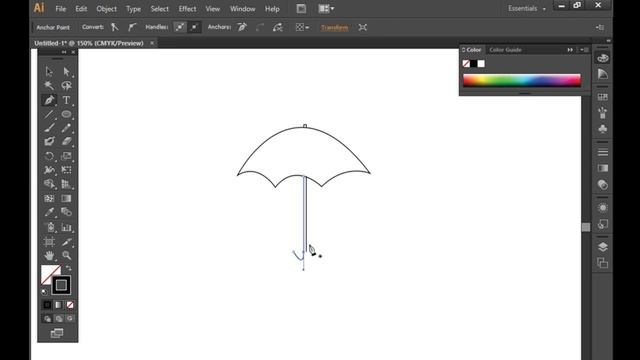This screenshot has height=360, width=640.
Task: Open the Stroke panel from dock
Action: tap(602, 152)
